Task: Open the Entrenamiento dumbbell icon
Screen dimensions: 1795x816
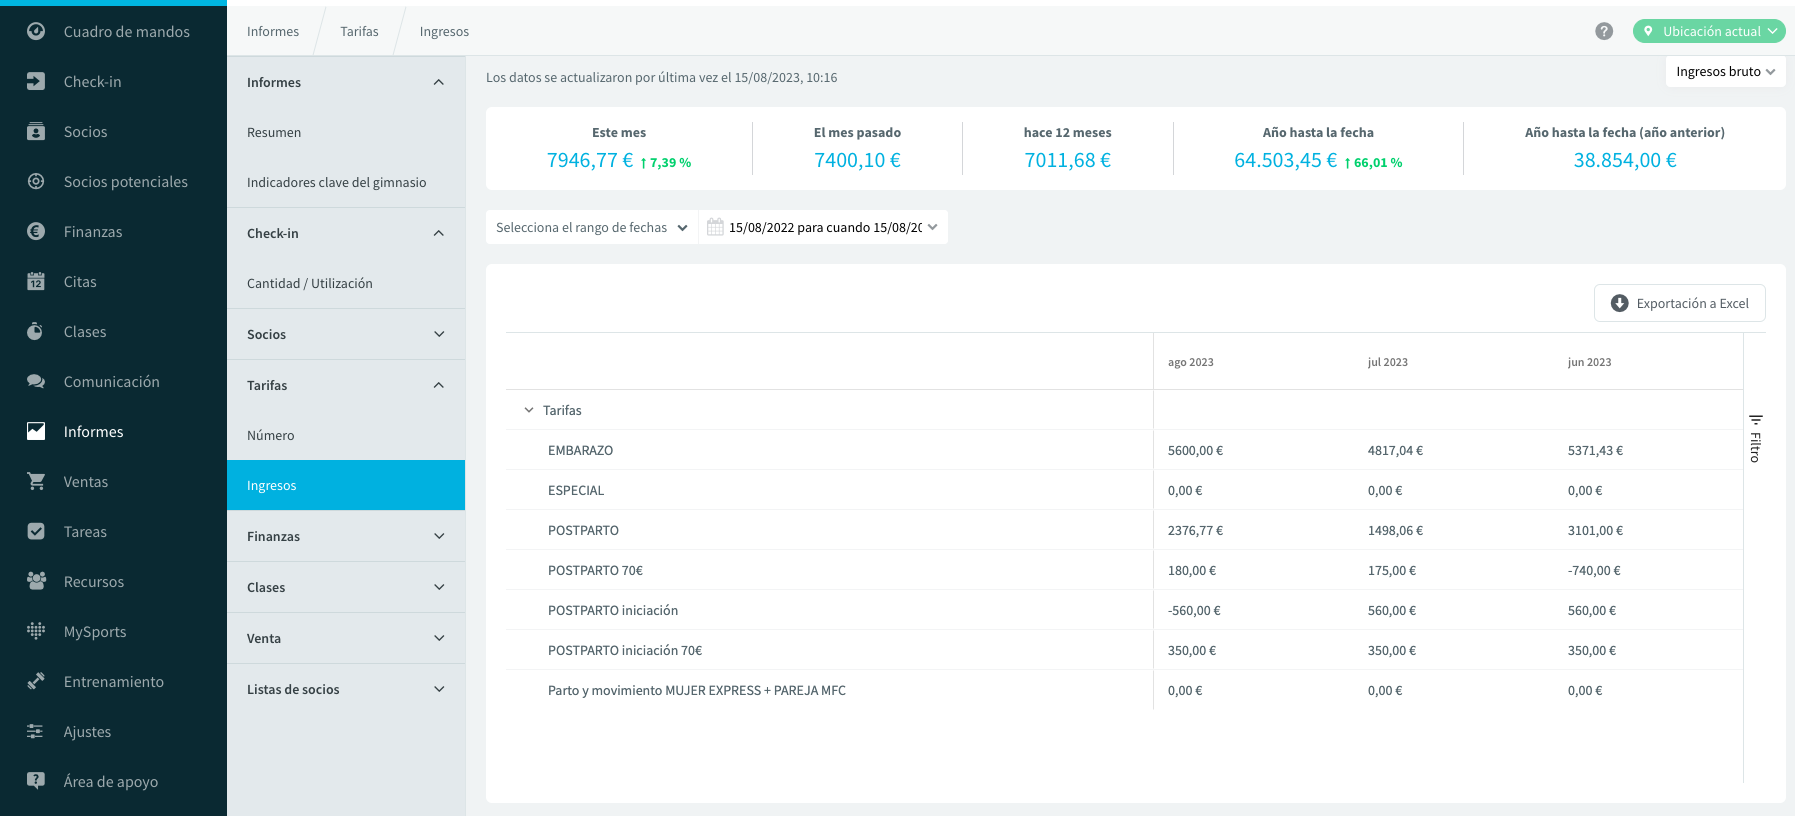Action: pos(36,681)
